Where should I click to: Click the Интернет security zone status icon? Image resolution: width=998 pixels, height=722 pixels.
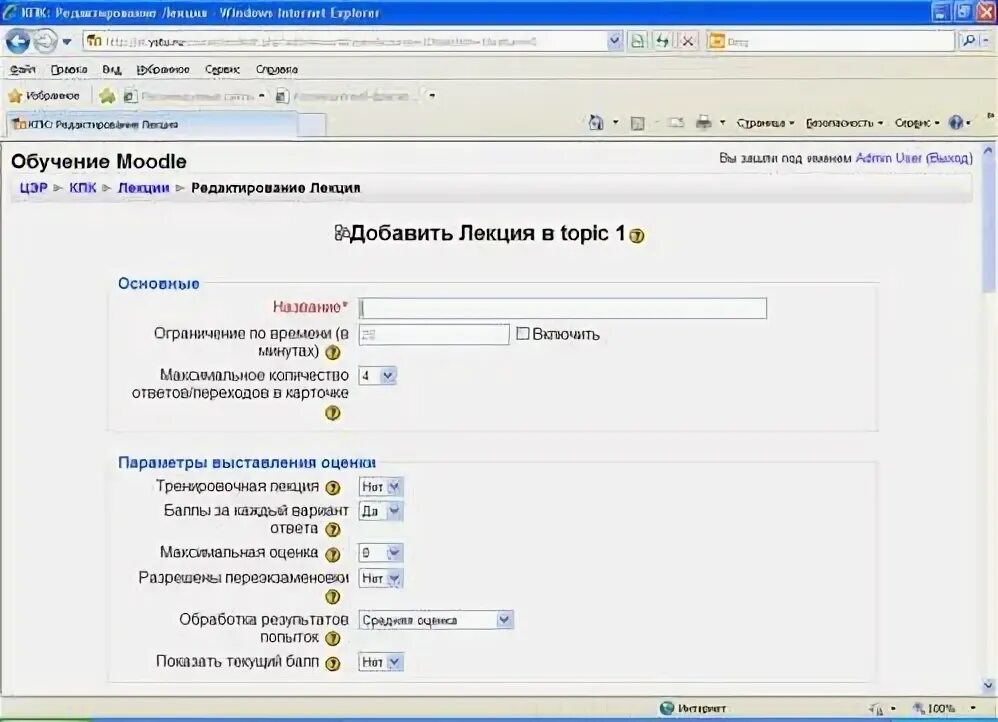pyautogui.click(x=666, y=708)
